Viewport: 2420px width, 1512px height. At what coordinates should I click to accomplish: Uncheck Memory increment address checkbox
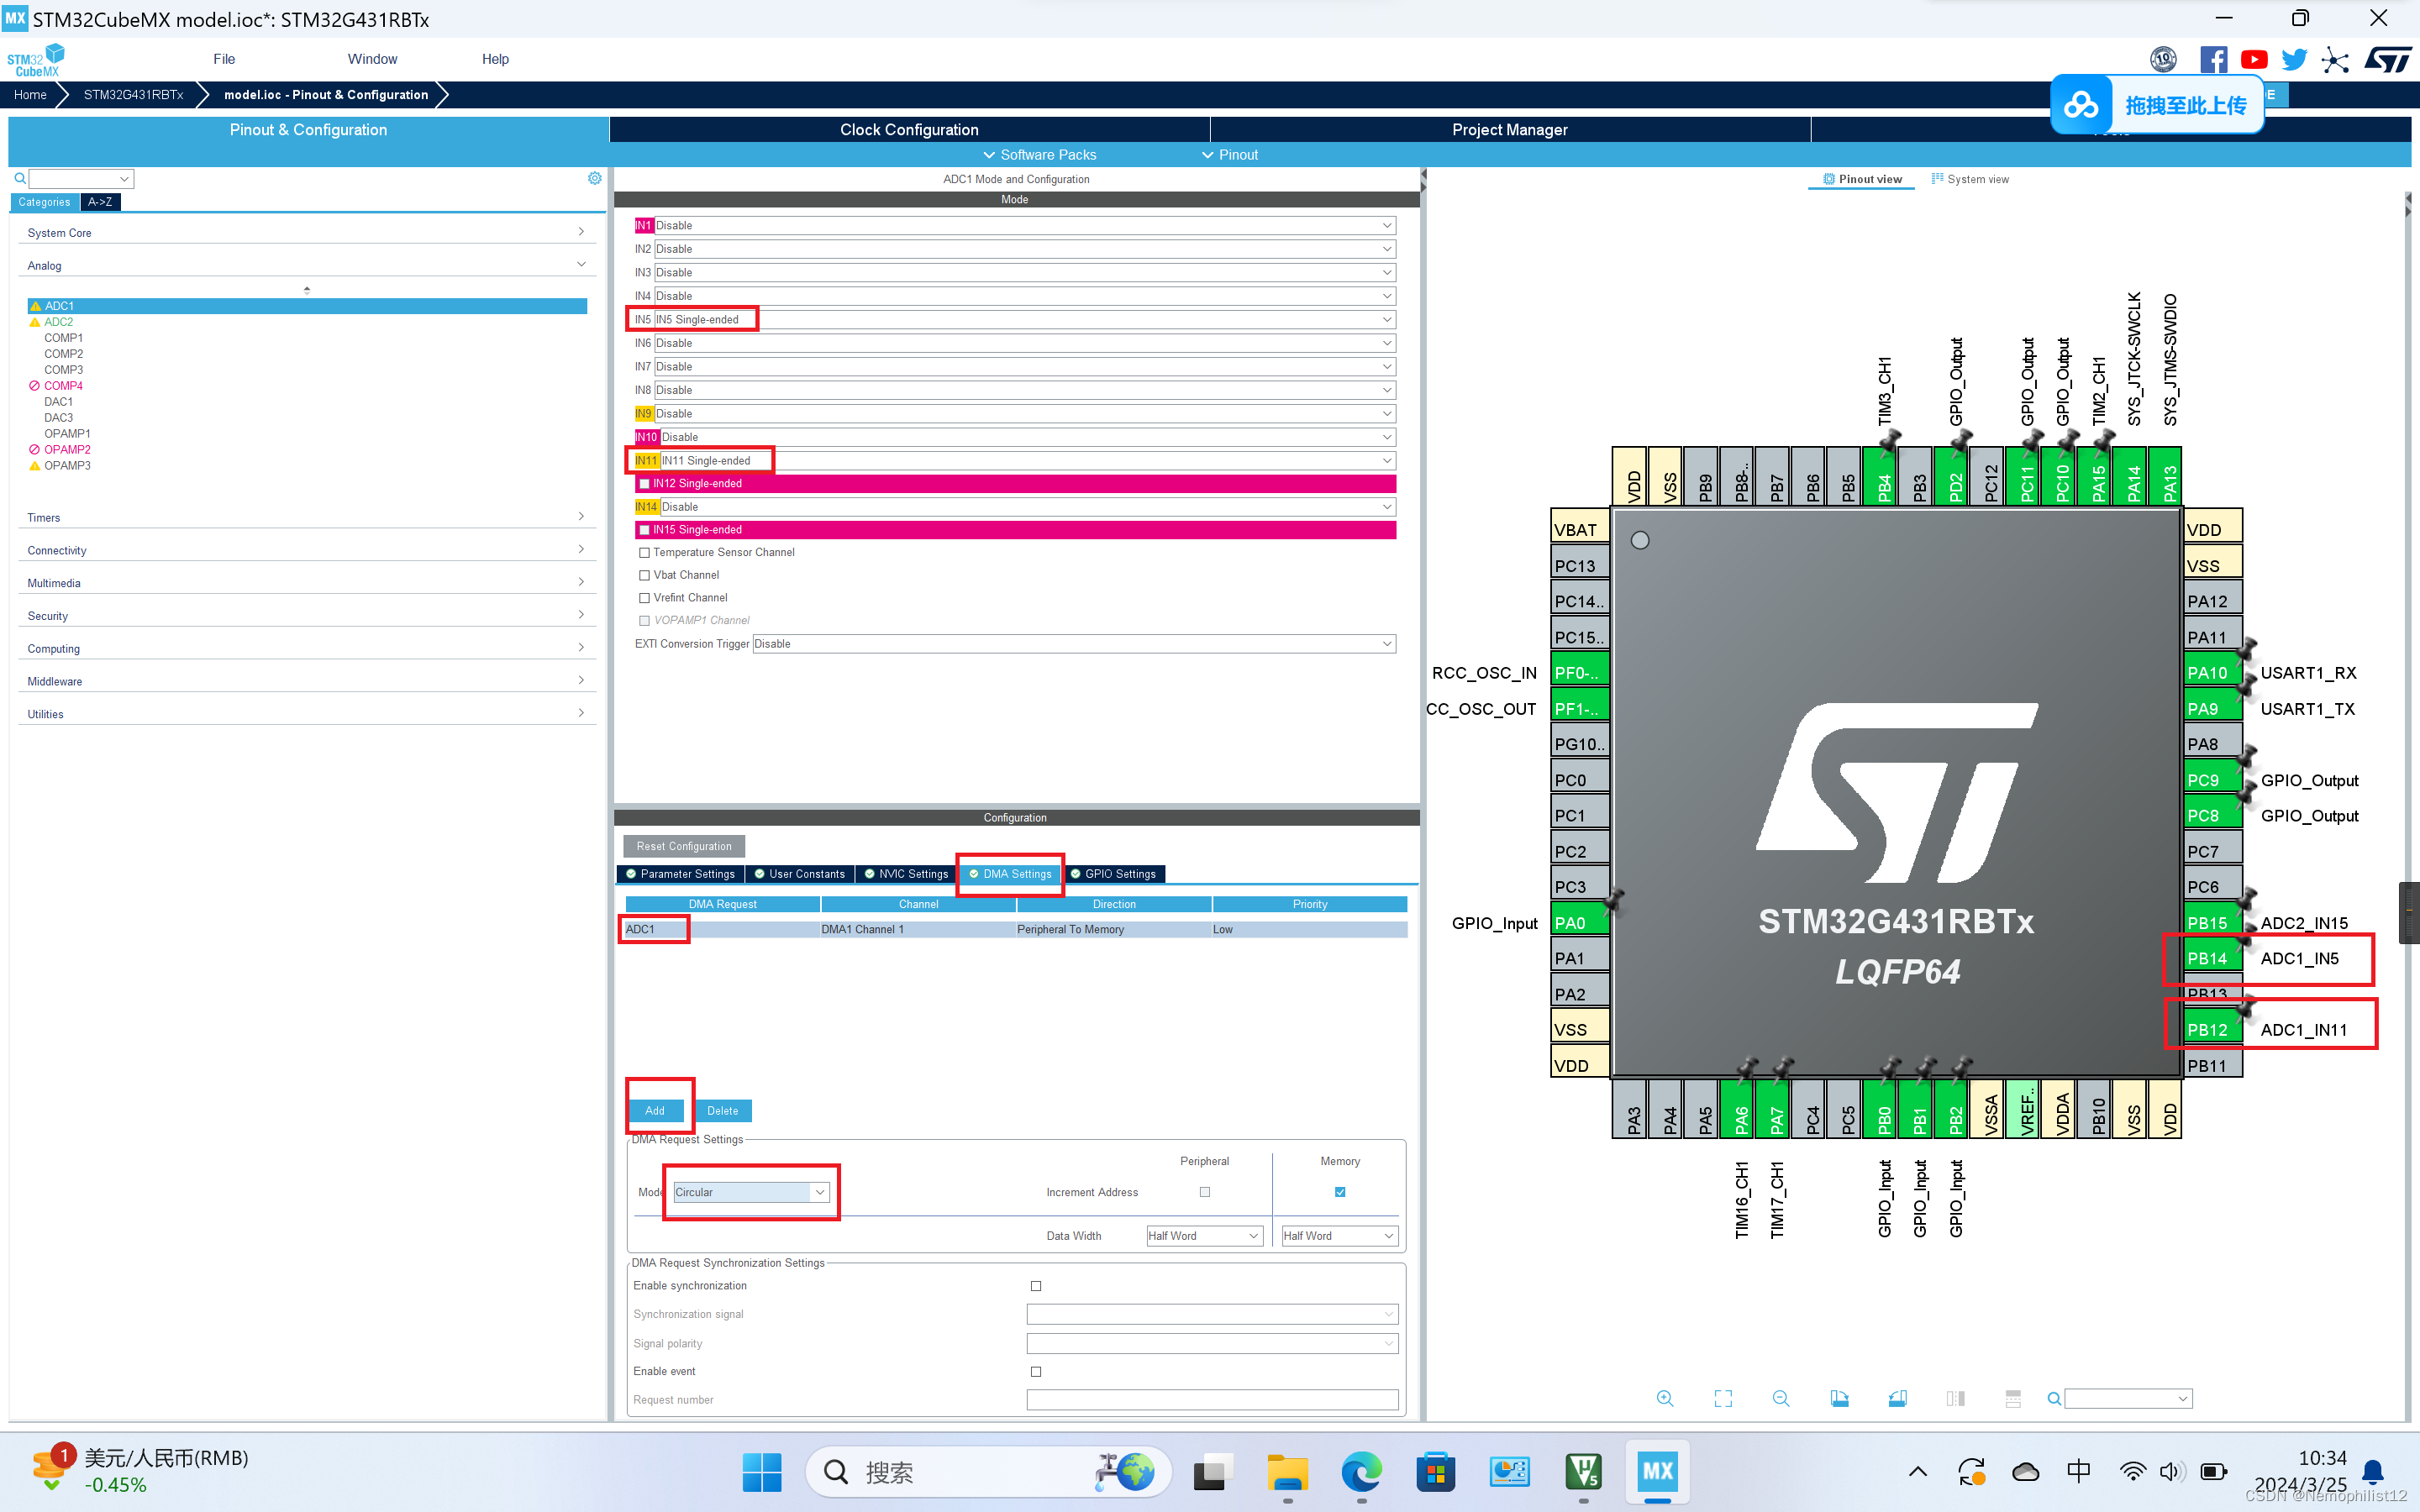pyautogui.click(x=1340, y=1192)
